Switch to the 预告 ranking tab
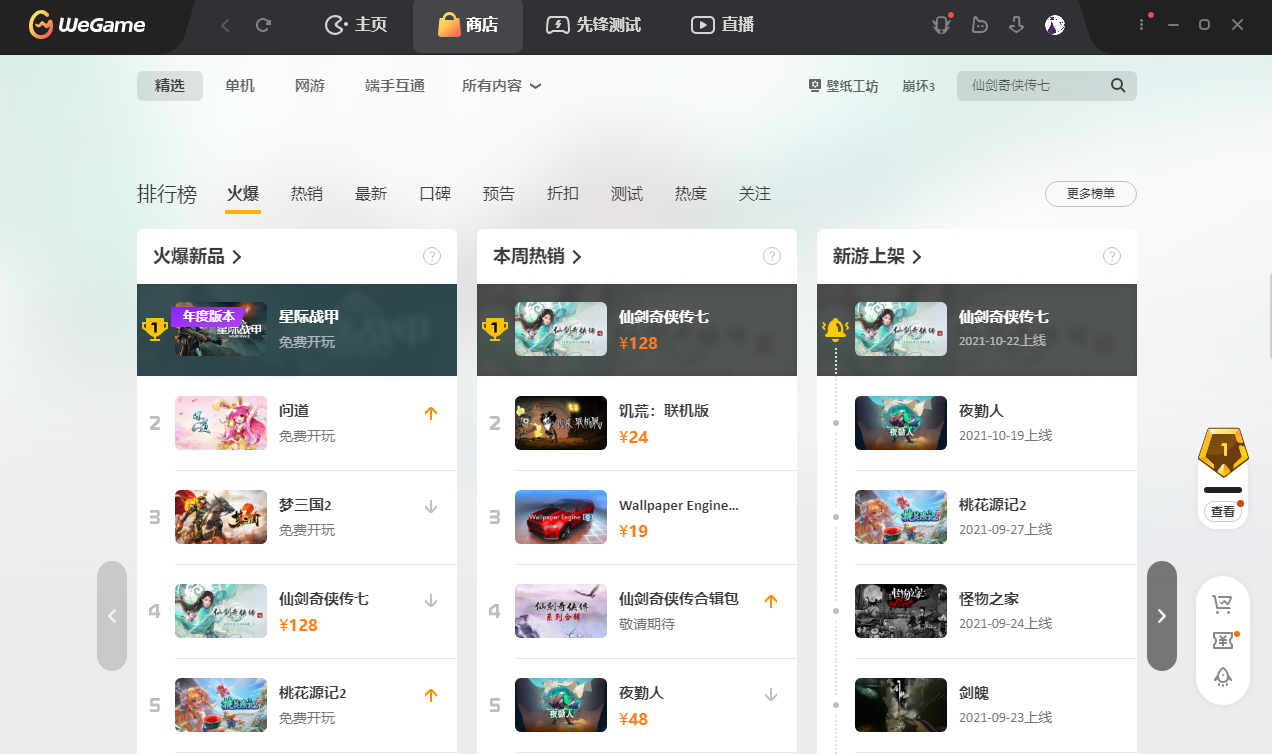1272x754 pixels. pos(499,194)
